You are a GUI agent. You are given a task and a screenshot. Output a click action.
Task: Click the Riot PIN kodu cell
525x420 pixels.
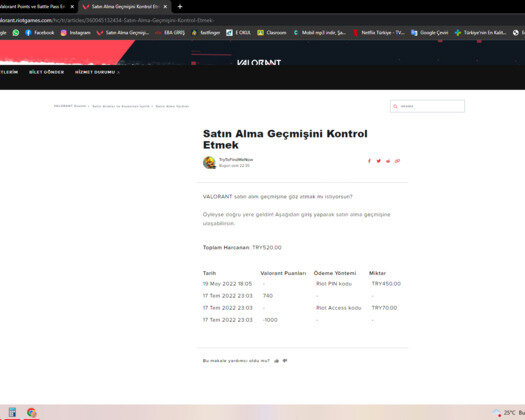click(334, 284)
